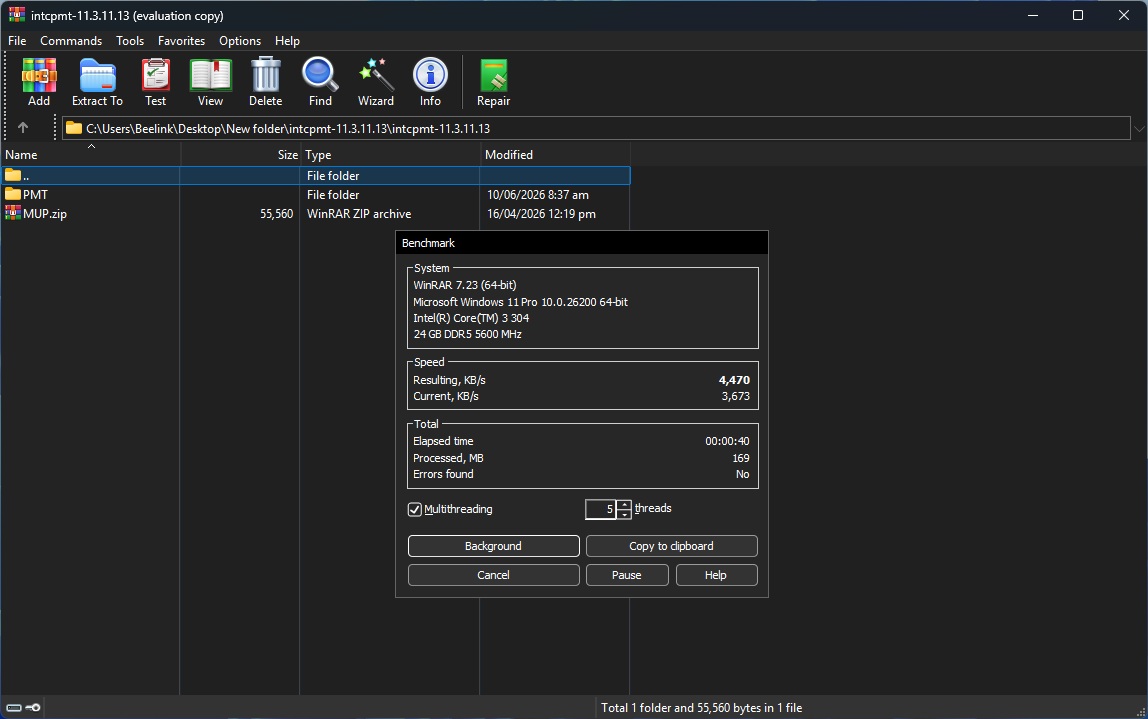Click Copy to clipboard button

tap(671, 546)
